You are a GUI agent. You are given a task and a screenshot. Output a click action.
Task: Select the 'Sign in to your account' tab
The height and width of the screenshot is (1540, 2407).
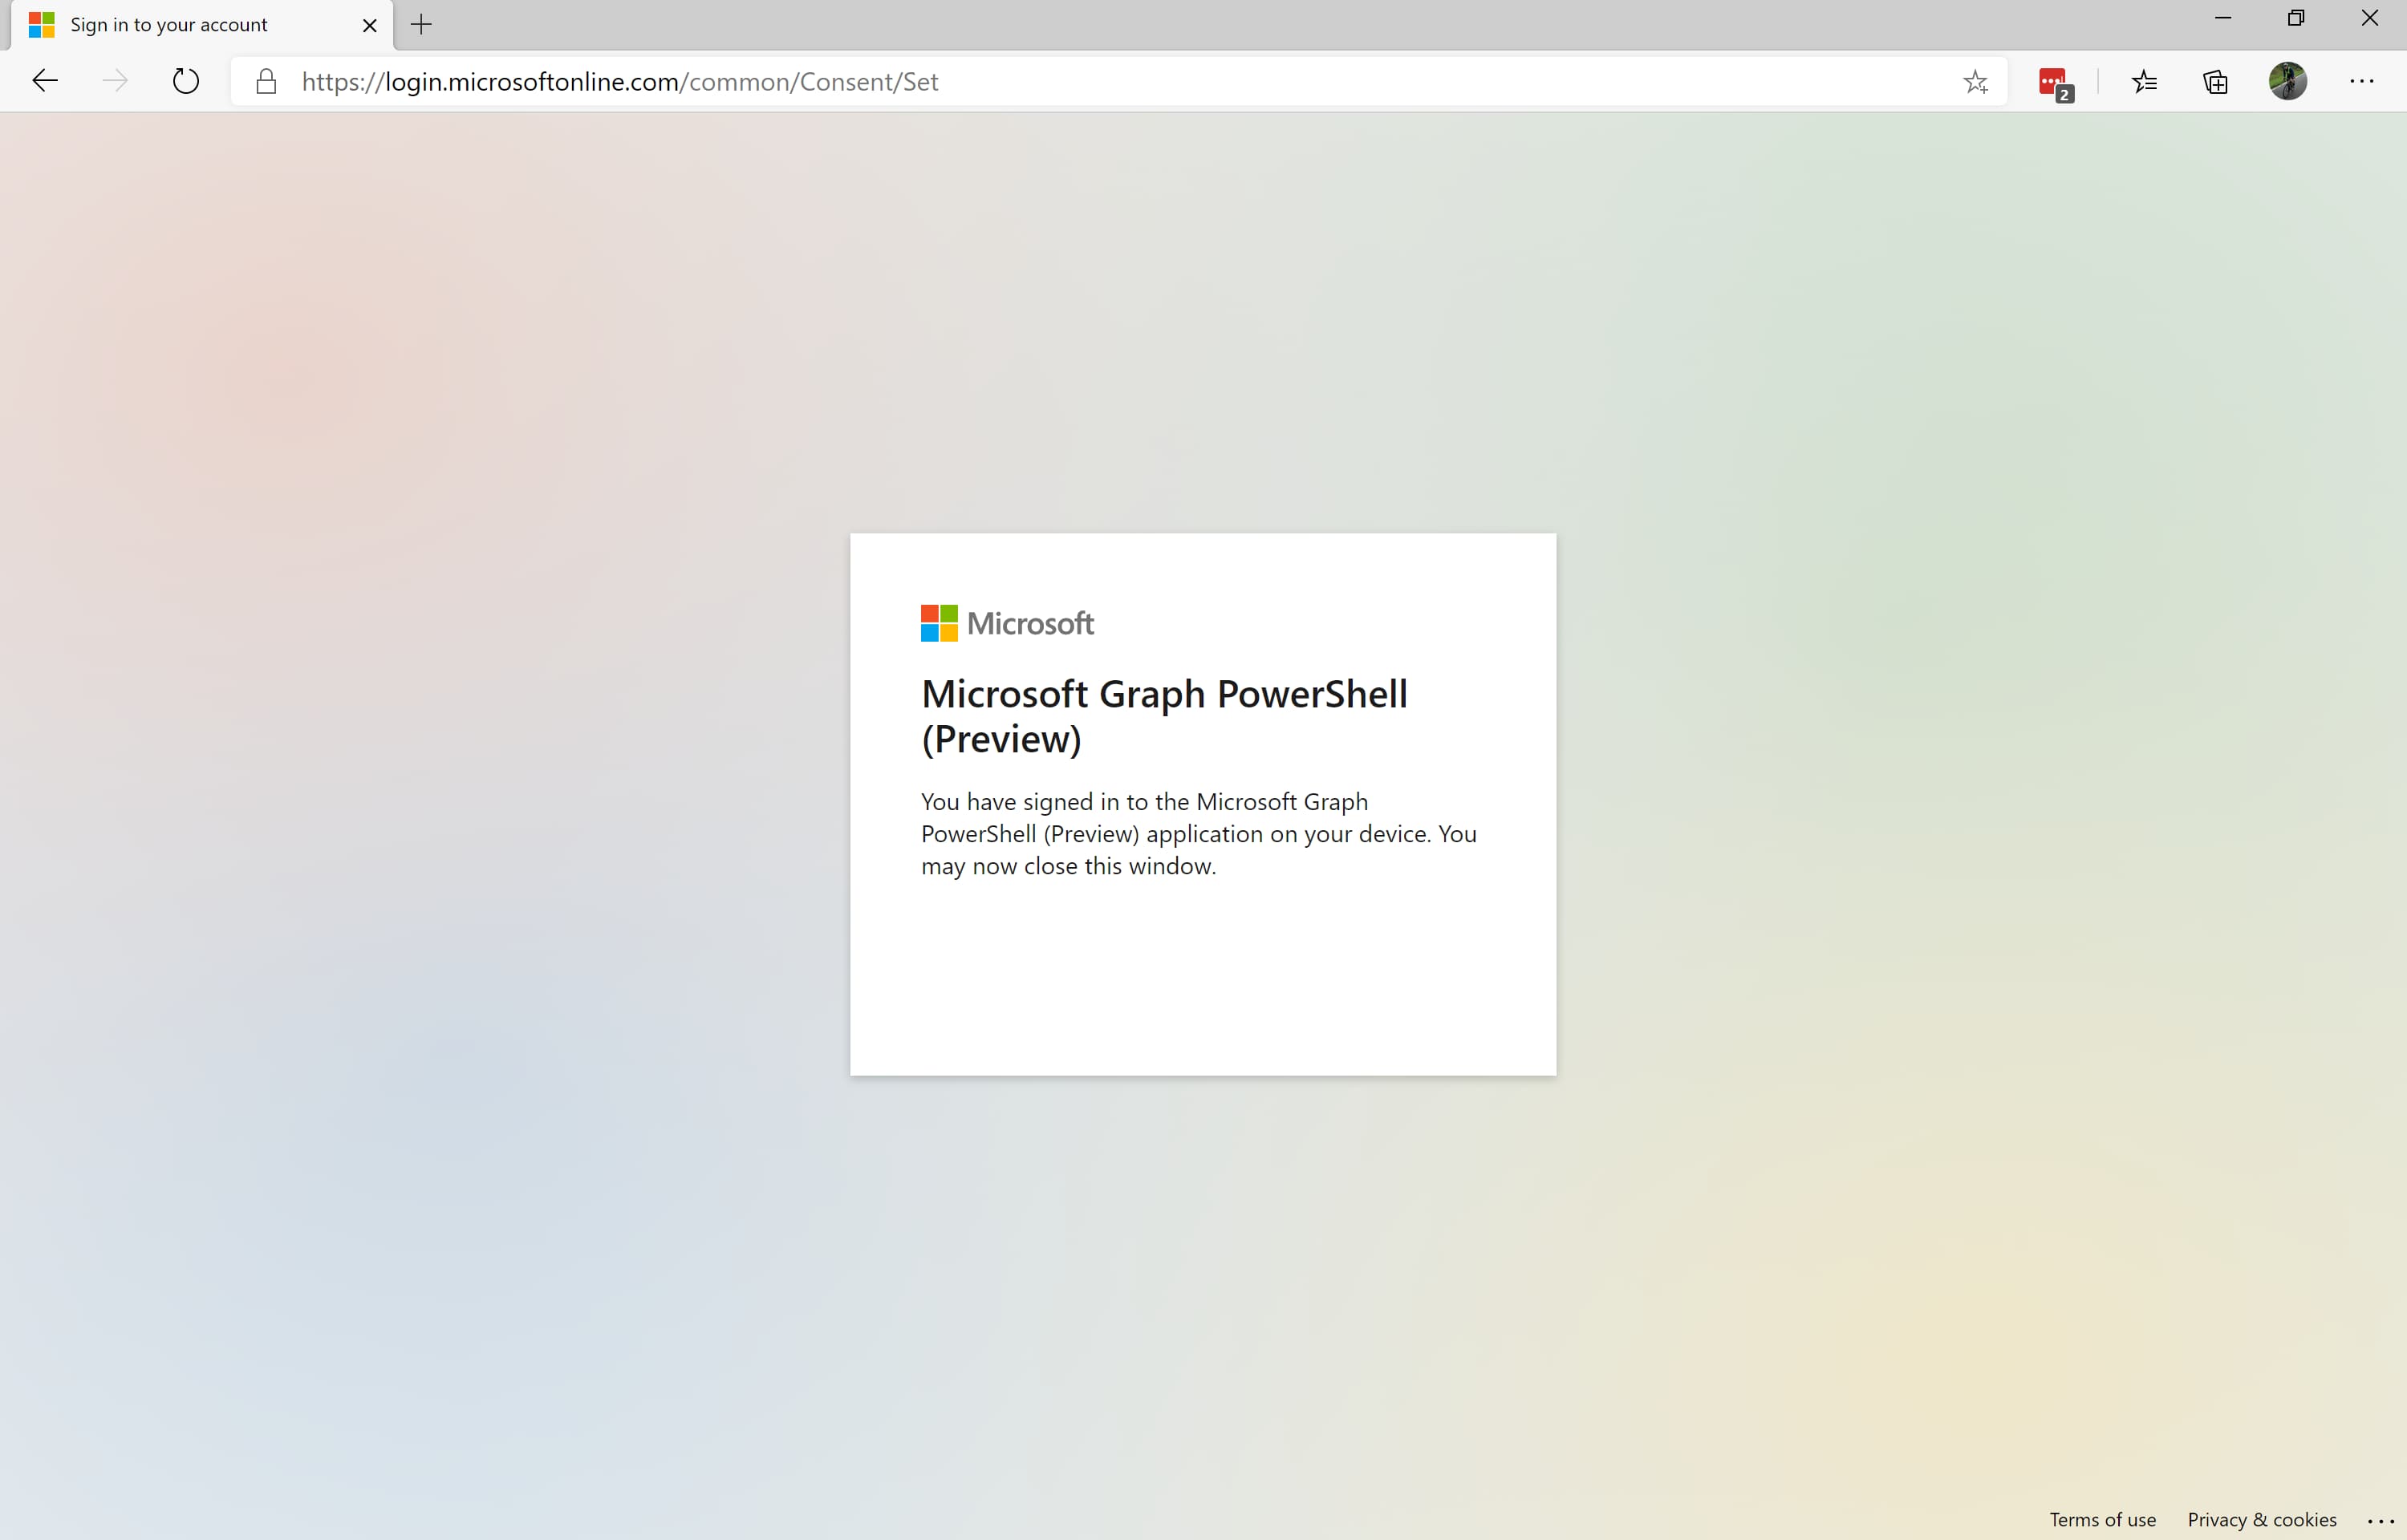(202, 25)
